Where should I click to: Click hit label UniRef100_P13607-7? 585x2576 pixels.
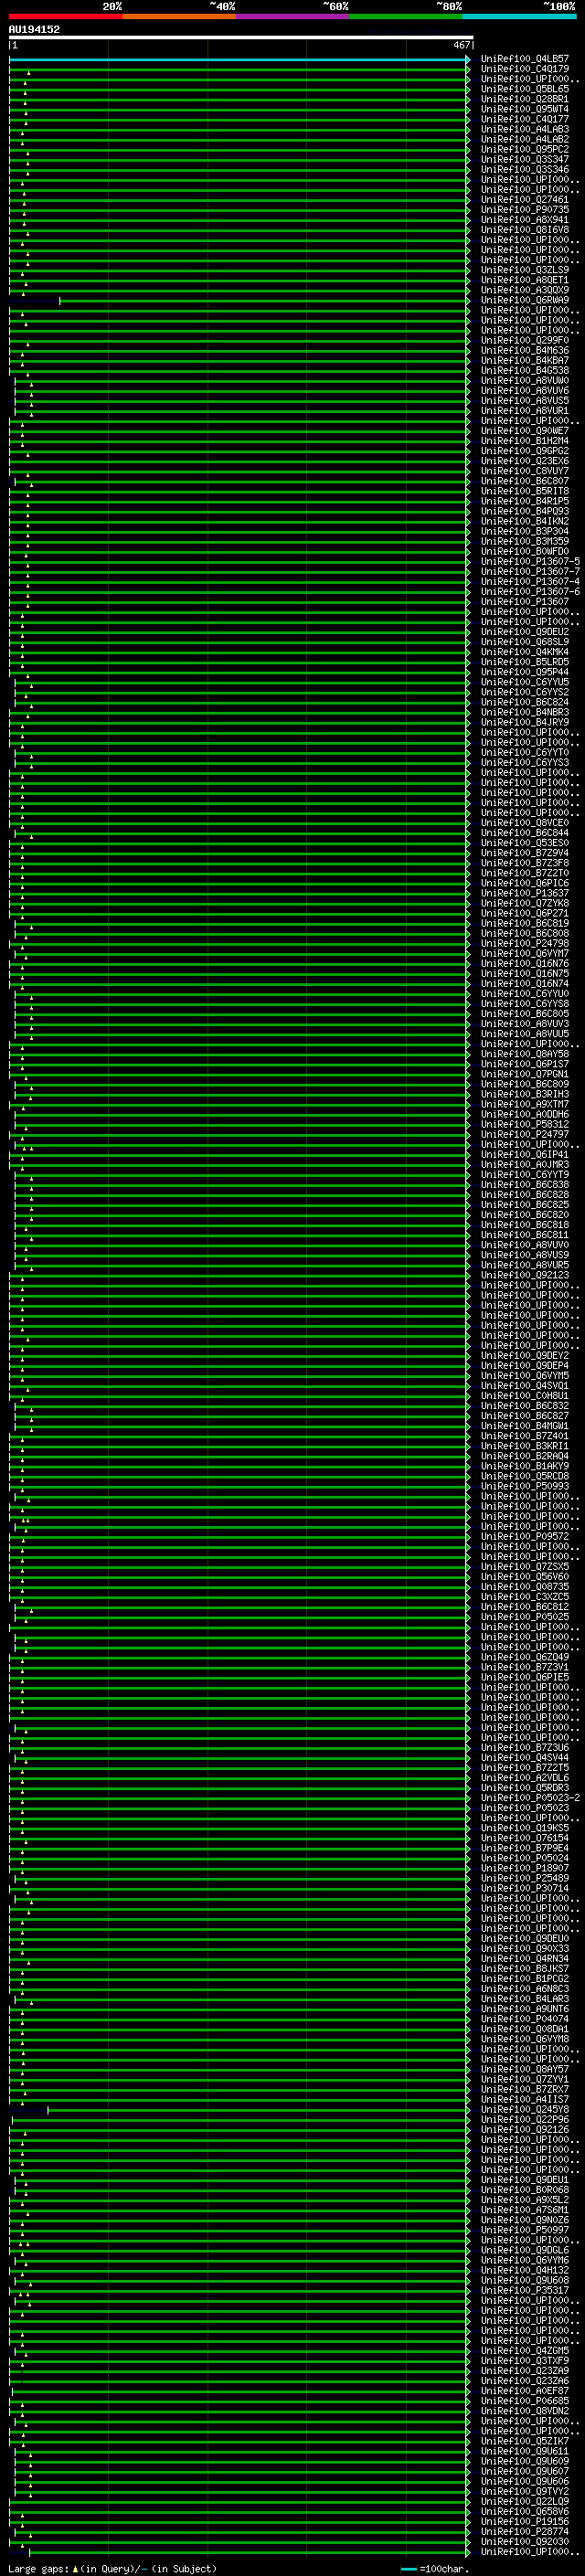coord(530,572)
